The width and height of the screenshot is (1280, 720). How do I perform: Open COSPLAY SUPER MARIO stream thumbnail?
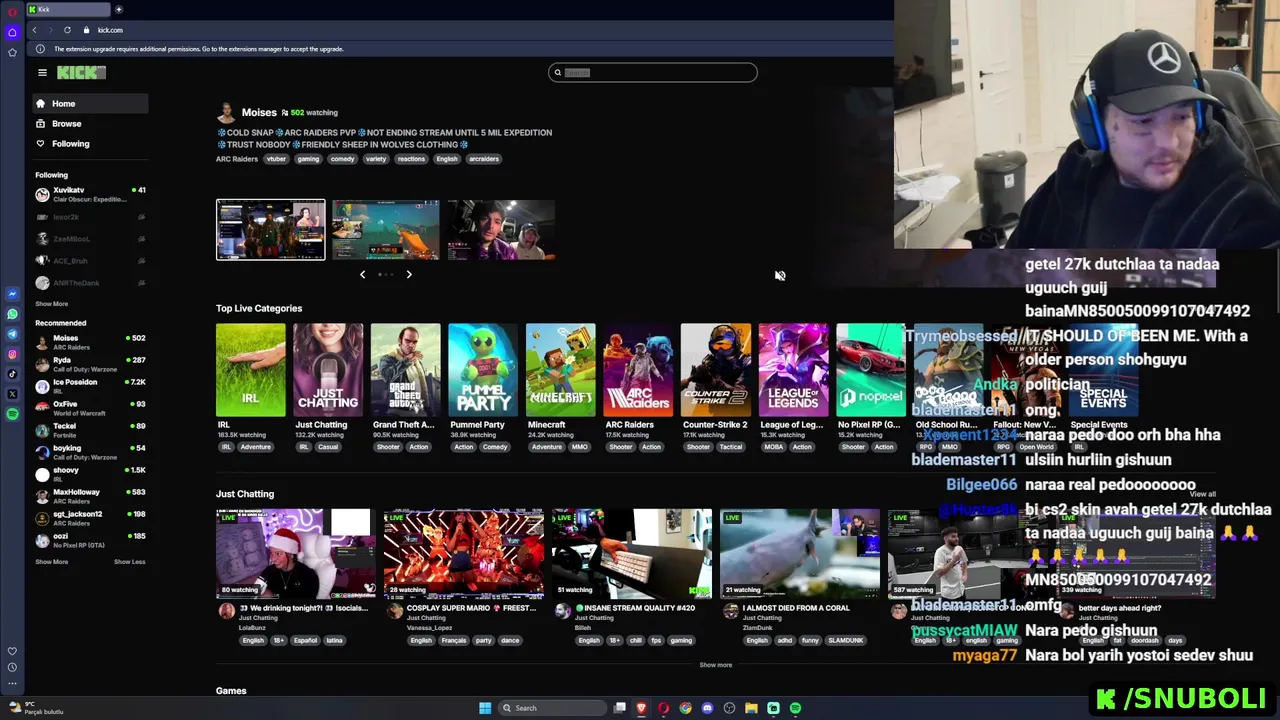464,553
